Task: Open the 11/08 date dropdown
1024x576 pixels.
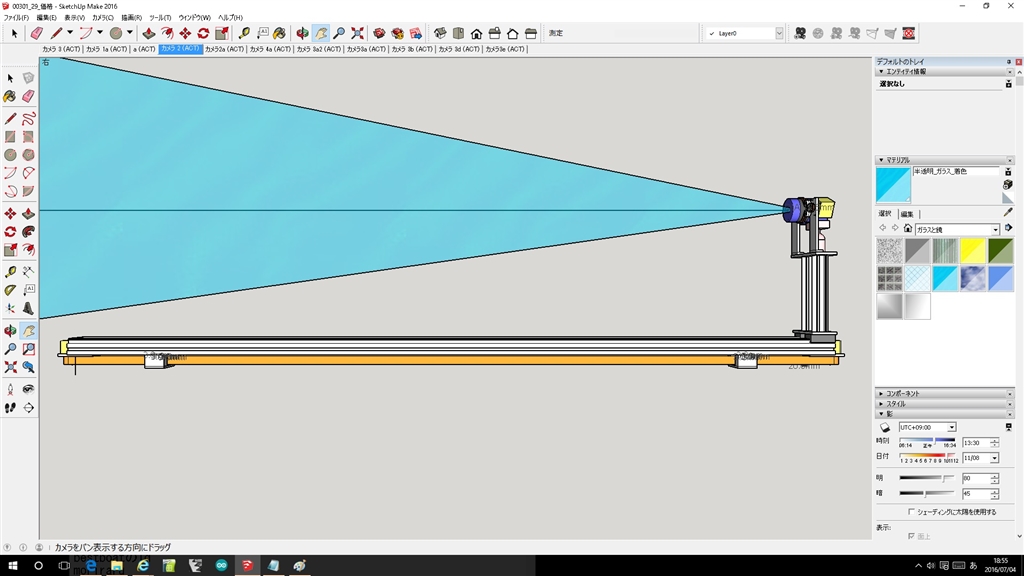Action: click(994, 458)
